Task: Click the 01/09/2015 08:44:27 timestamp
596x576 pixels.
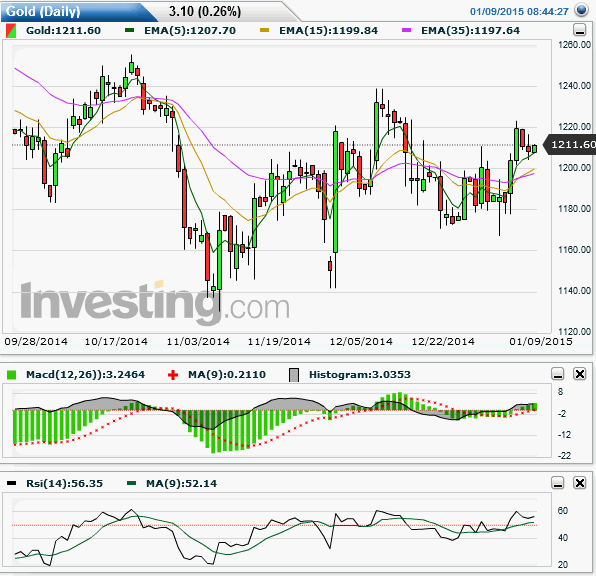Action: (x=519, y=11)
